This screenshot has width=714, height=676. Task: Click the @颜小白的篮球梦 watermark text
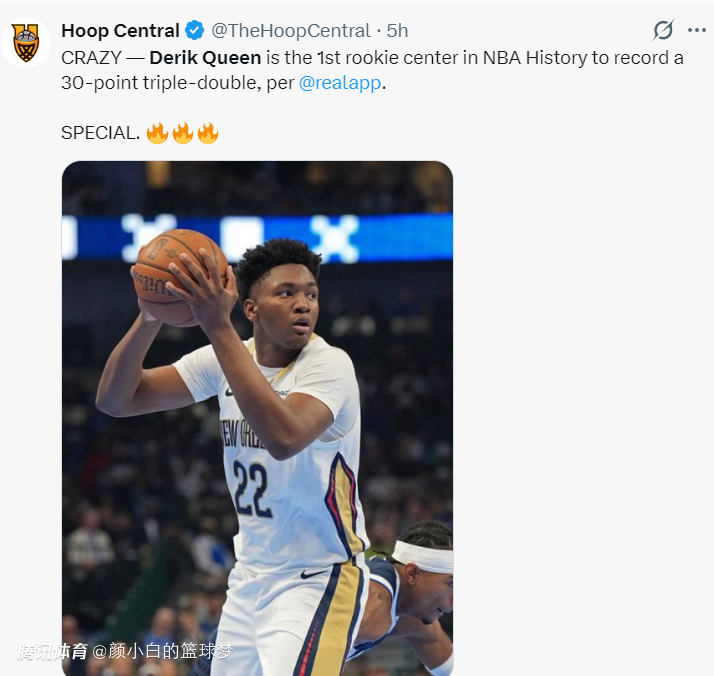point(163,652)
